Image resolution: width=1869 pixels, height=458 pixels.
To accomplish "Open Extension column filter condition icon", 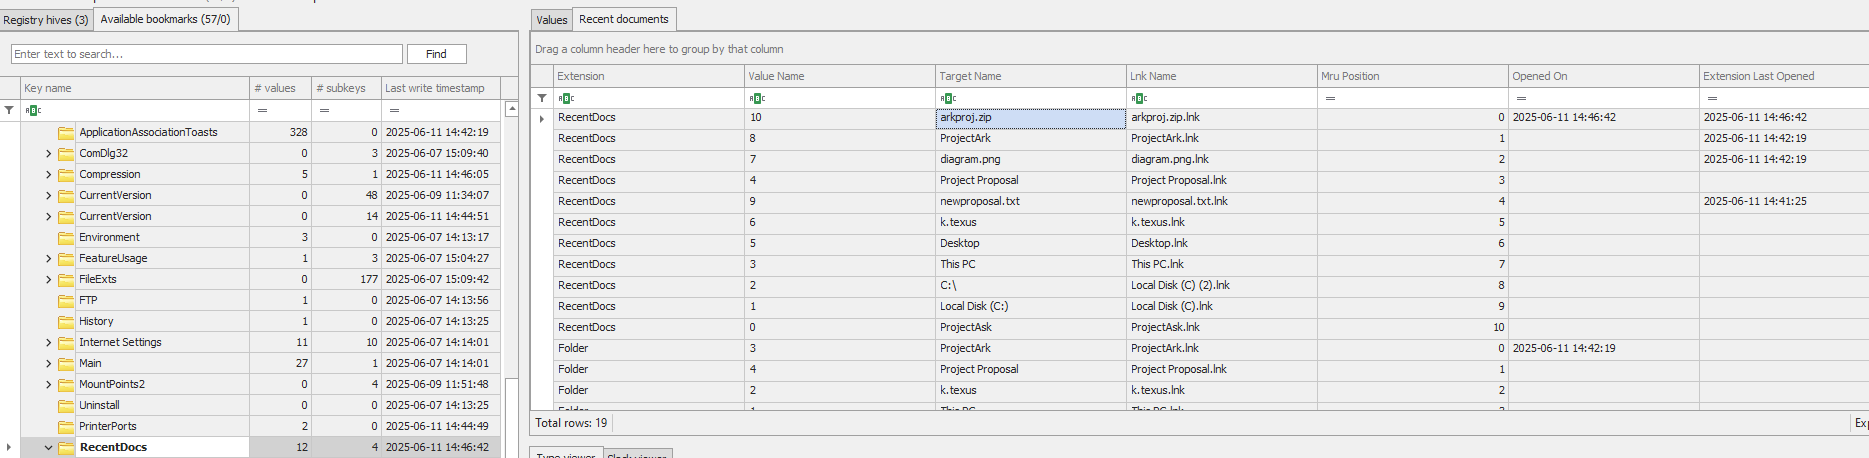I will (x=566, y=98).
